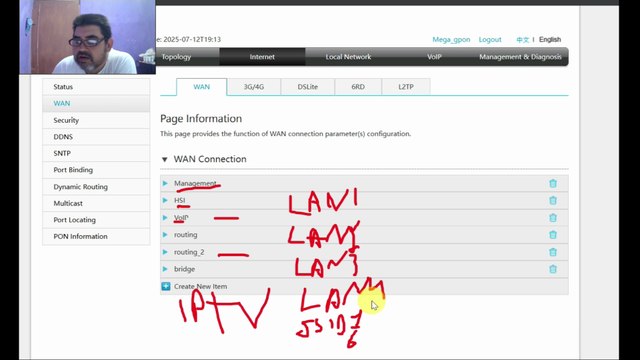Viewport: 640px width, 360px height.
Task: Expand the VoIP connection entry
Action: point(165,218)
